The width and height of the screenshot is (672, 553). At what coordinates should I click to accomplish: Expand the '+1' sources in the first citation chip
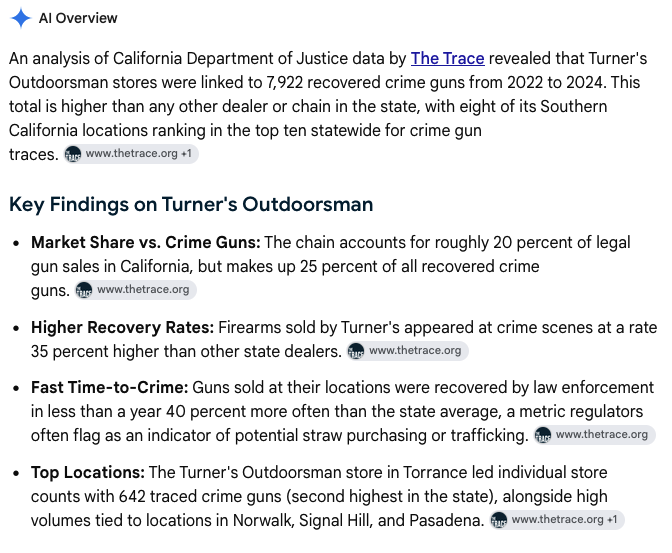point(186,153)
